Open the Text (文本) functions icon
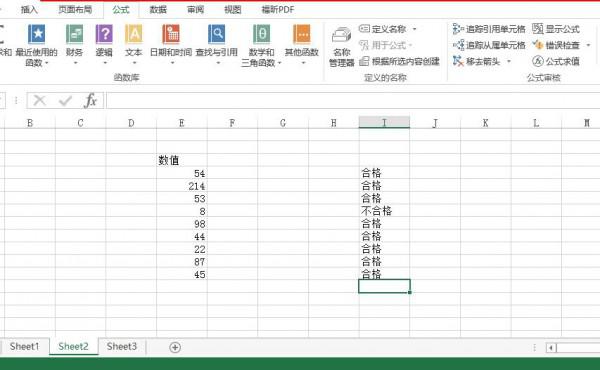 (134, 34)
